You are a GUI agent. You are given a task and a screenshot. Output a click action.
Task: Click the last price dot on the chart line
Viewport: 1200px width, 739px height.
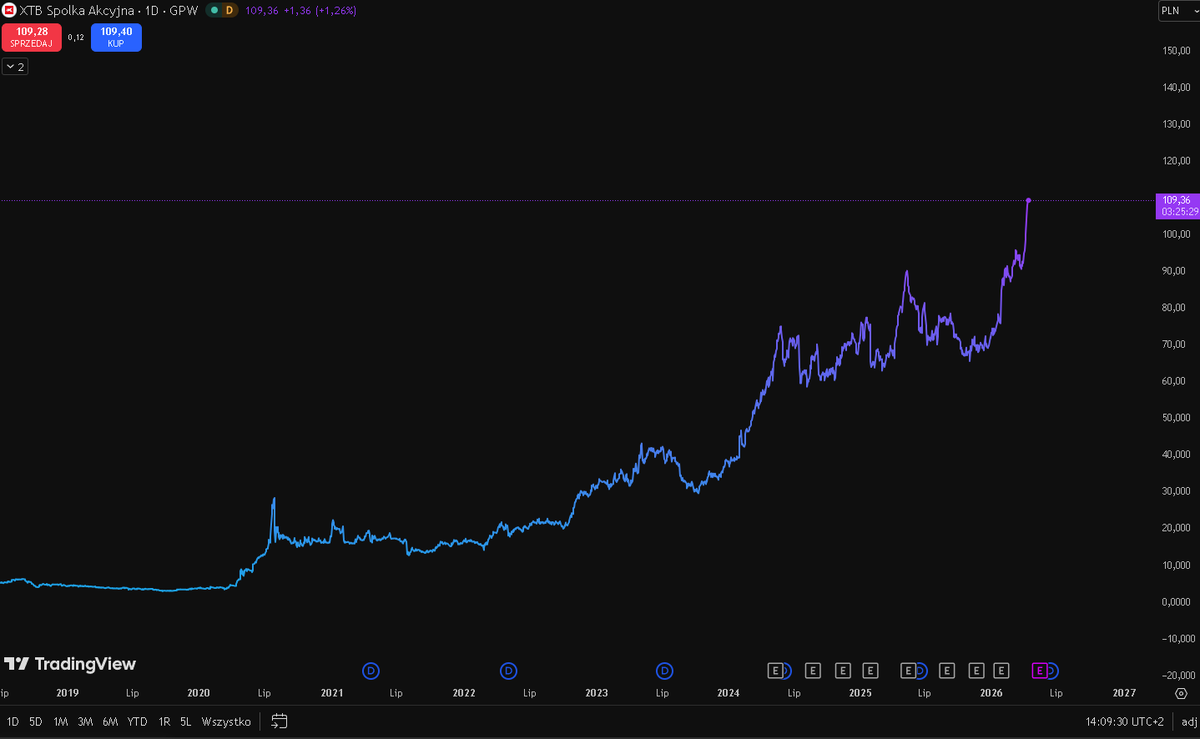coord(1028,200)
